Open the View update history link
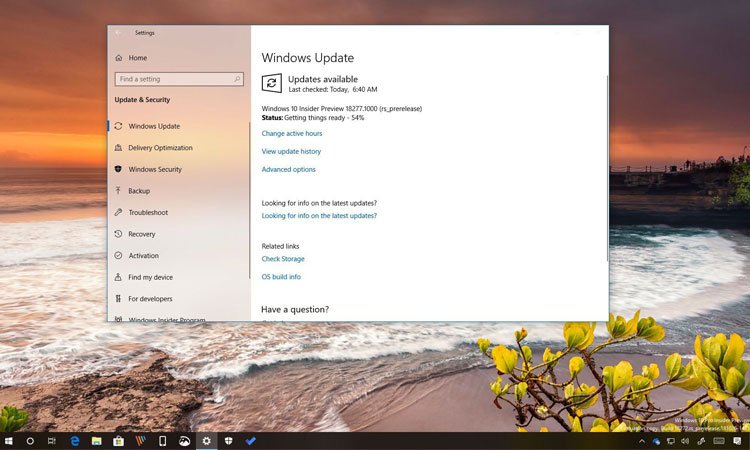750x450 pixels. point(291,152)
